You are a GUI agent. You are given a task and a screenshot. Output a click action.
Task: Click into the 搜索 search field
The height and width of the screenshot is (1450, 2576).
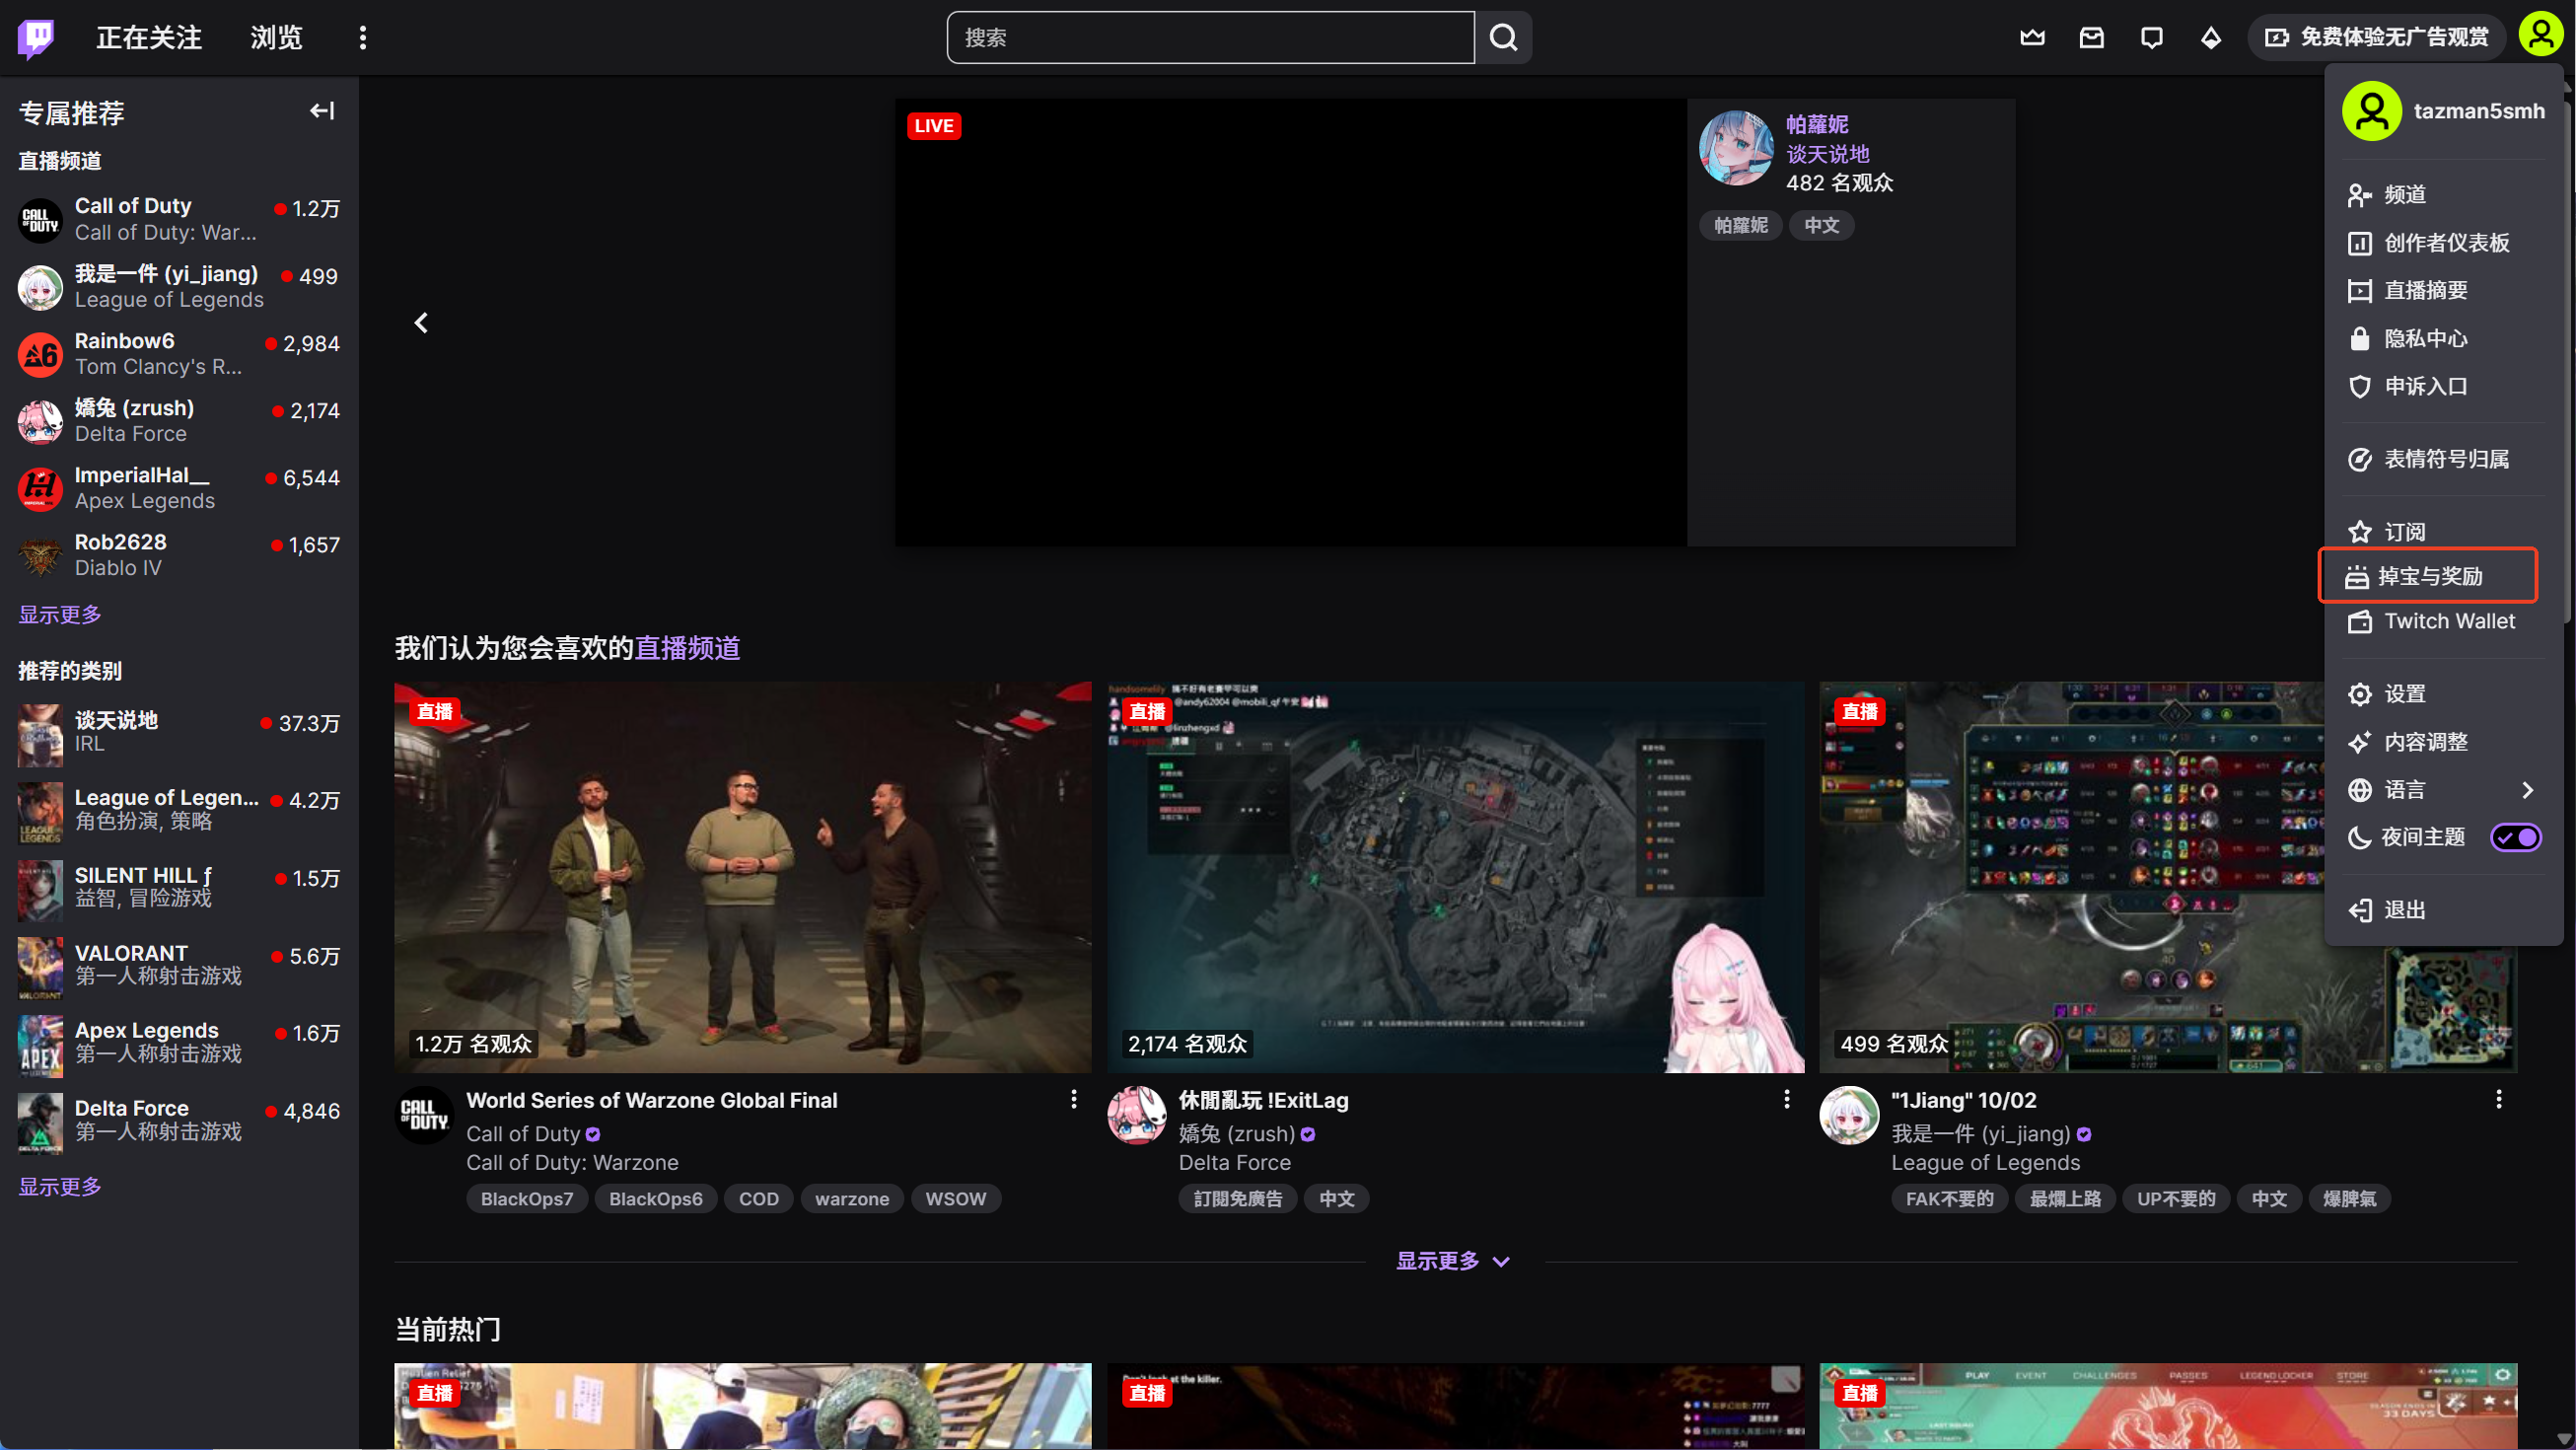[x=1210, y=38]
